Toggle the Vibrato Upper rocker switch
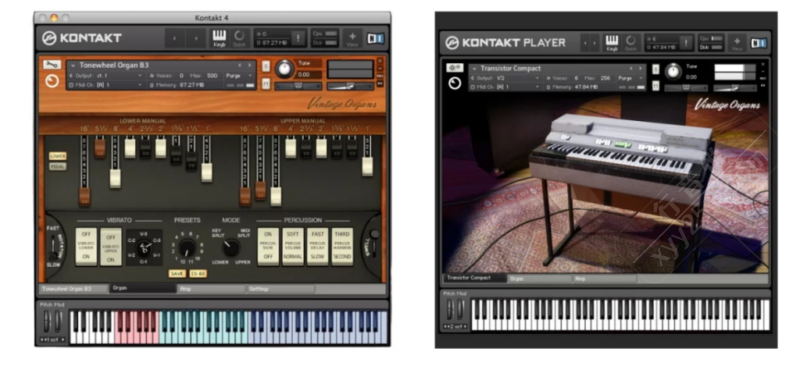This screenshot has height=373, width=800. click(111, 246)
